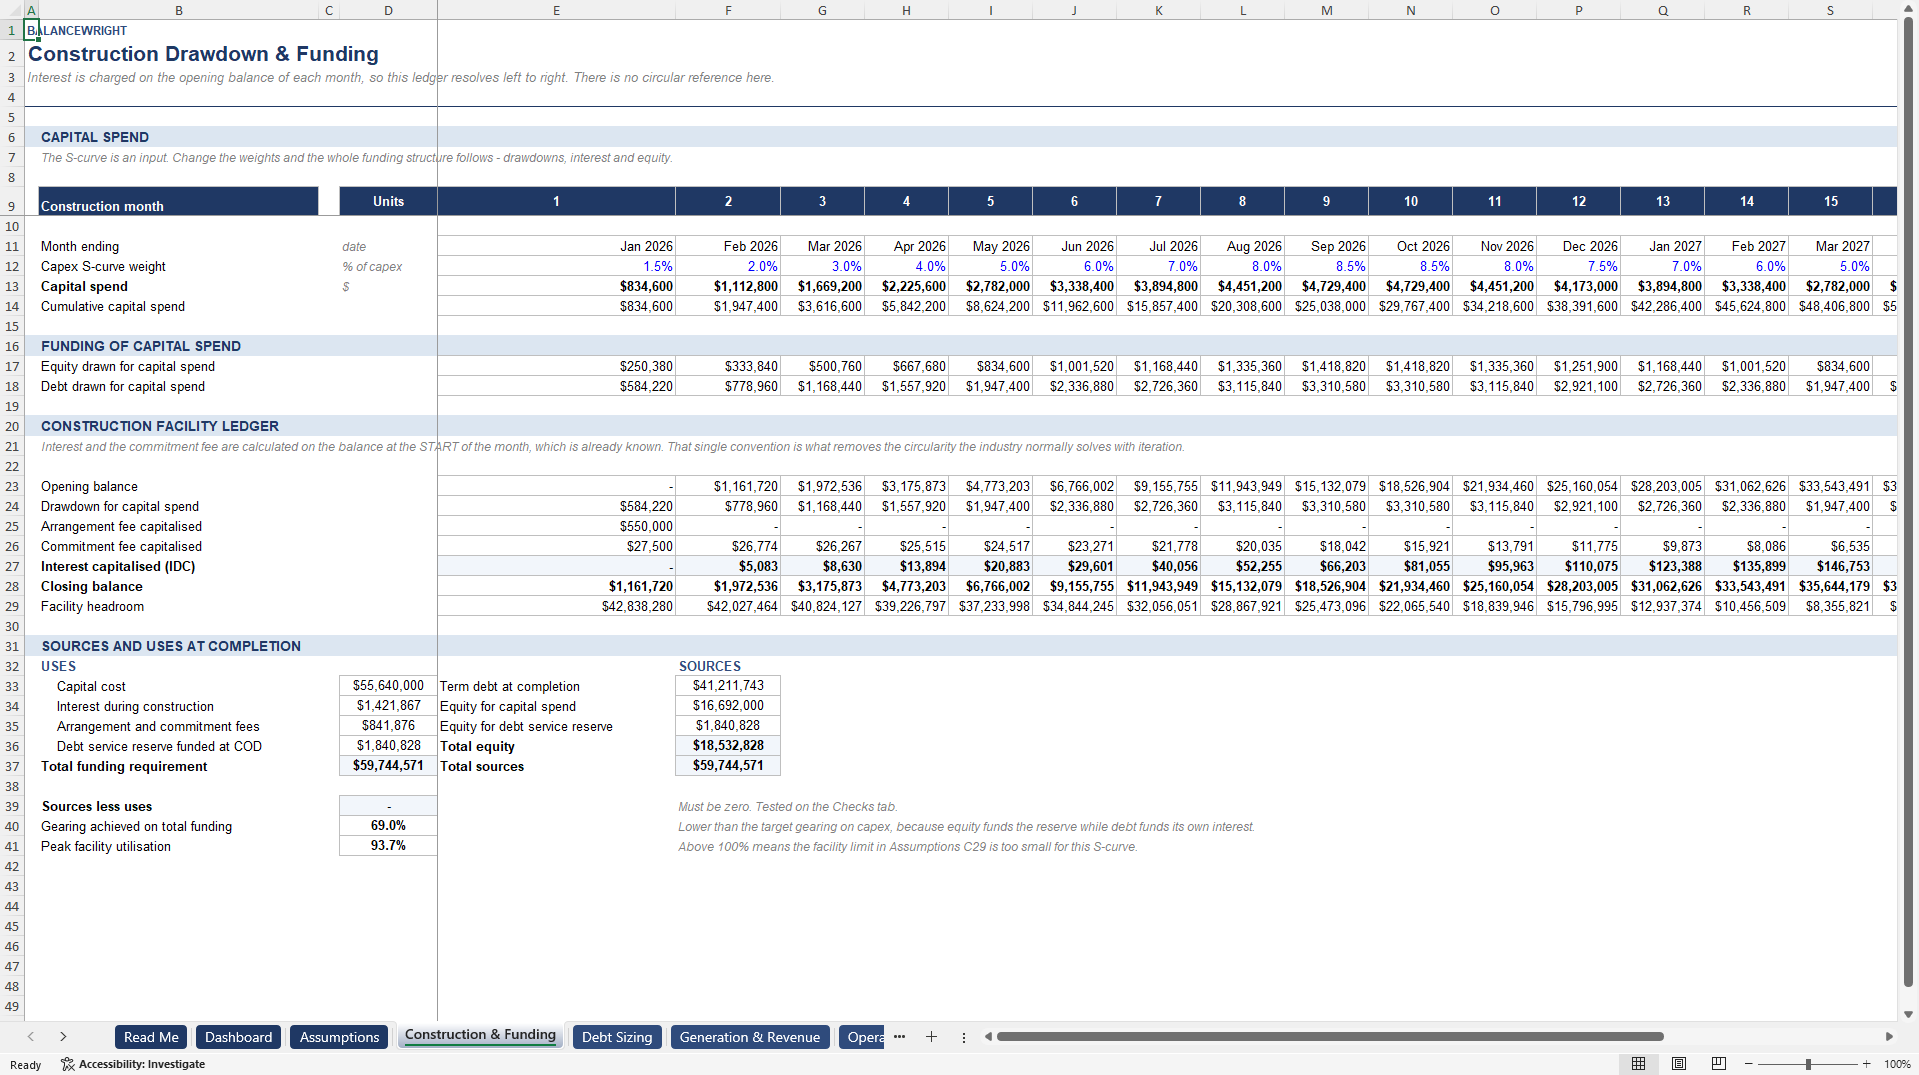1919x1075 pixels.
Task: Switch to Page Break Preview icon
Action: pyautogui.click(x=1719, y=1064)
